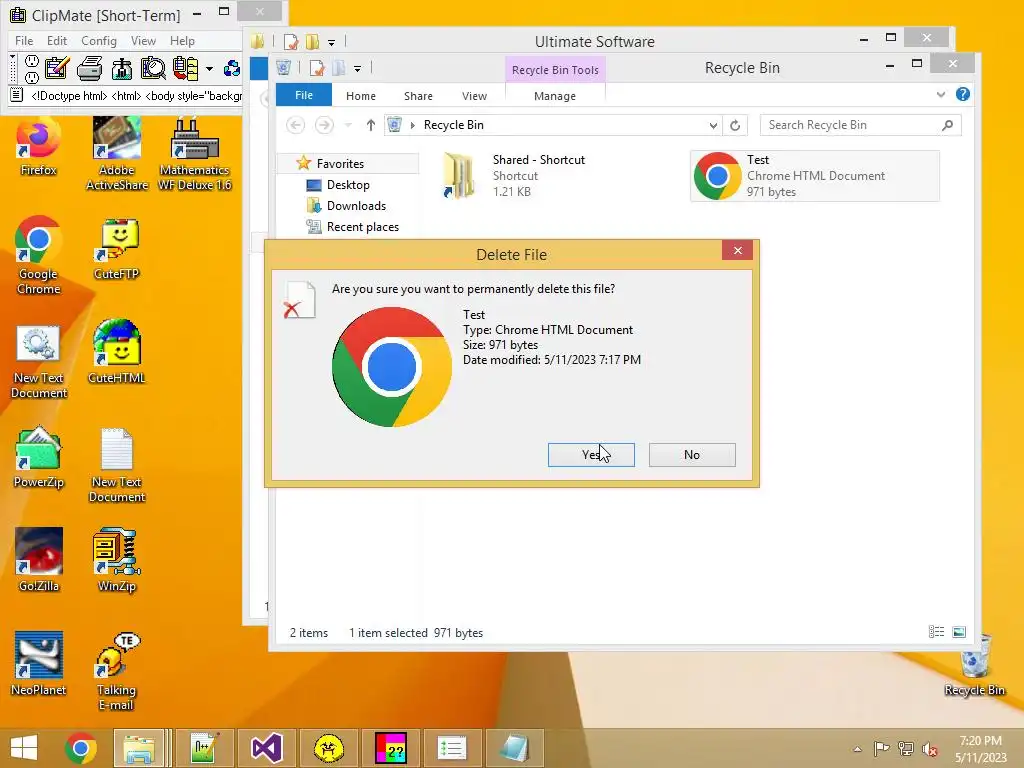This screenshot has height=768, width=1024.
Task: Click the ClipMate edit clip icon
Action: pos(57,69)
